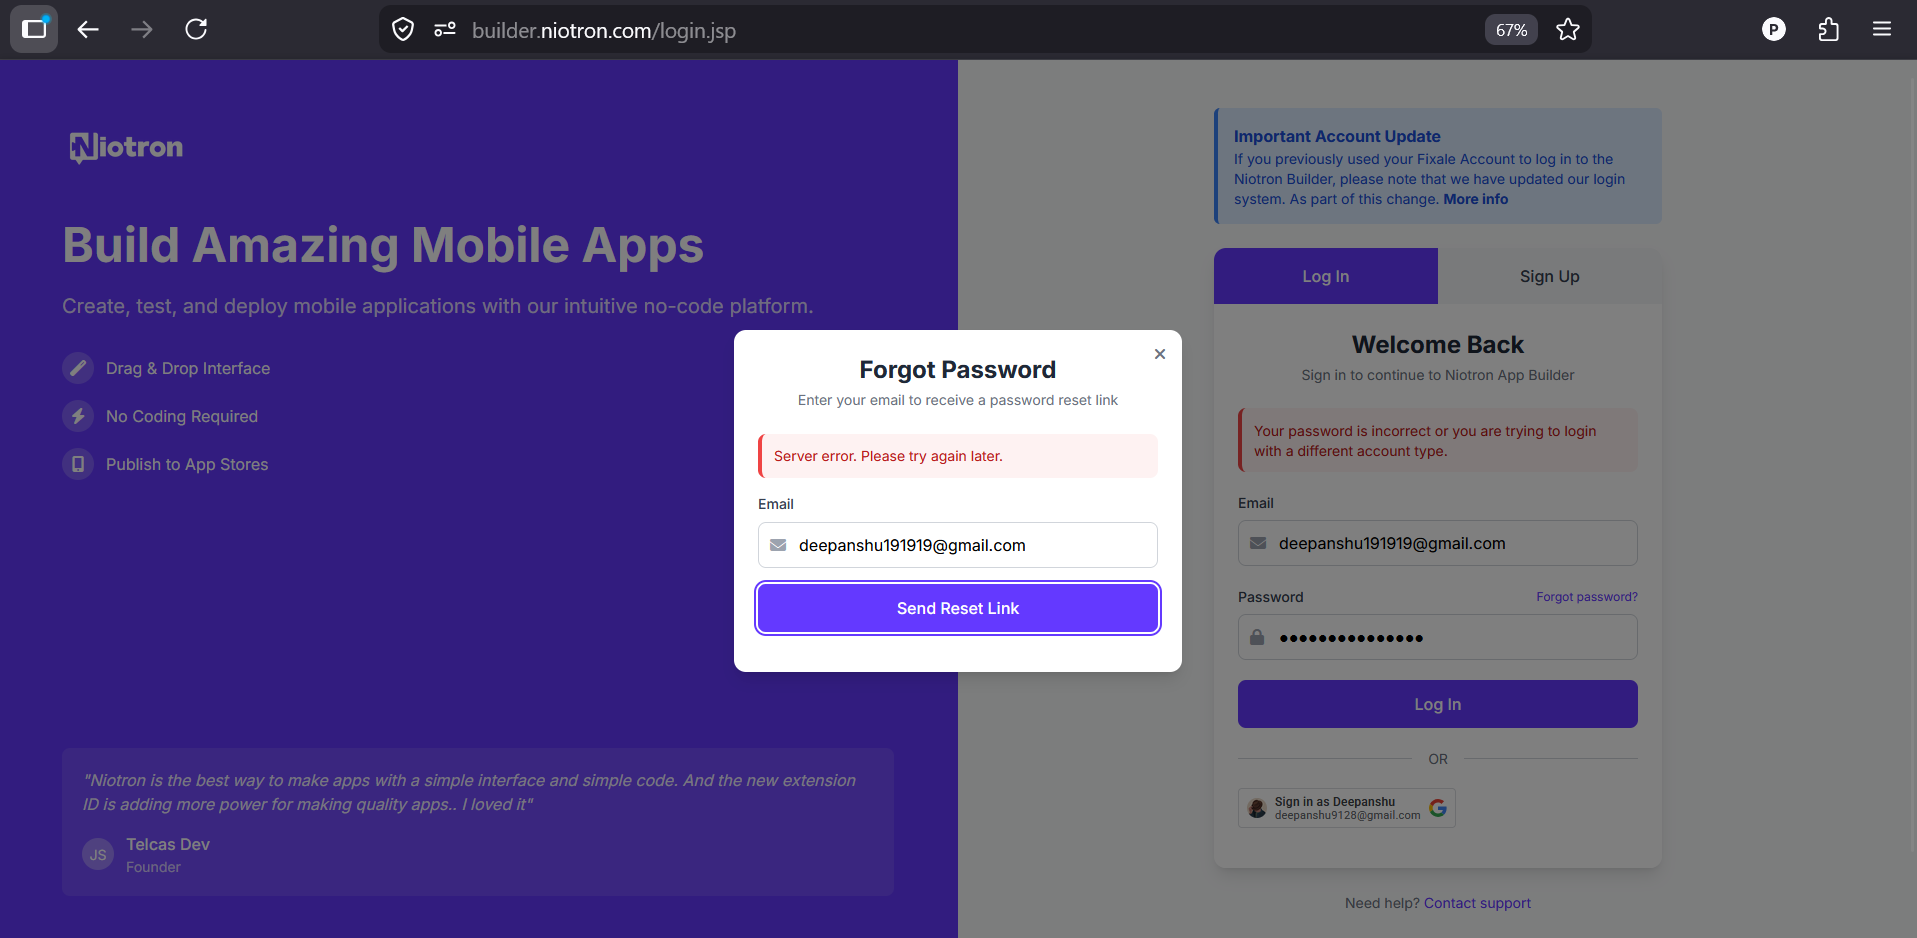Image resolution: width=1917 pixels, height=938 pixels.
Task: Open the profile account icon
Action: pyautogui.click(x=1773, y=30)
